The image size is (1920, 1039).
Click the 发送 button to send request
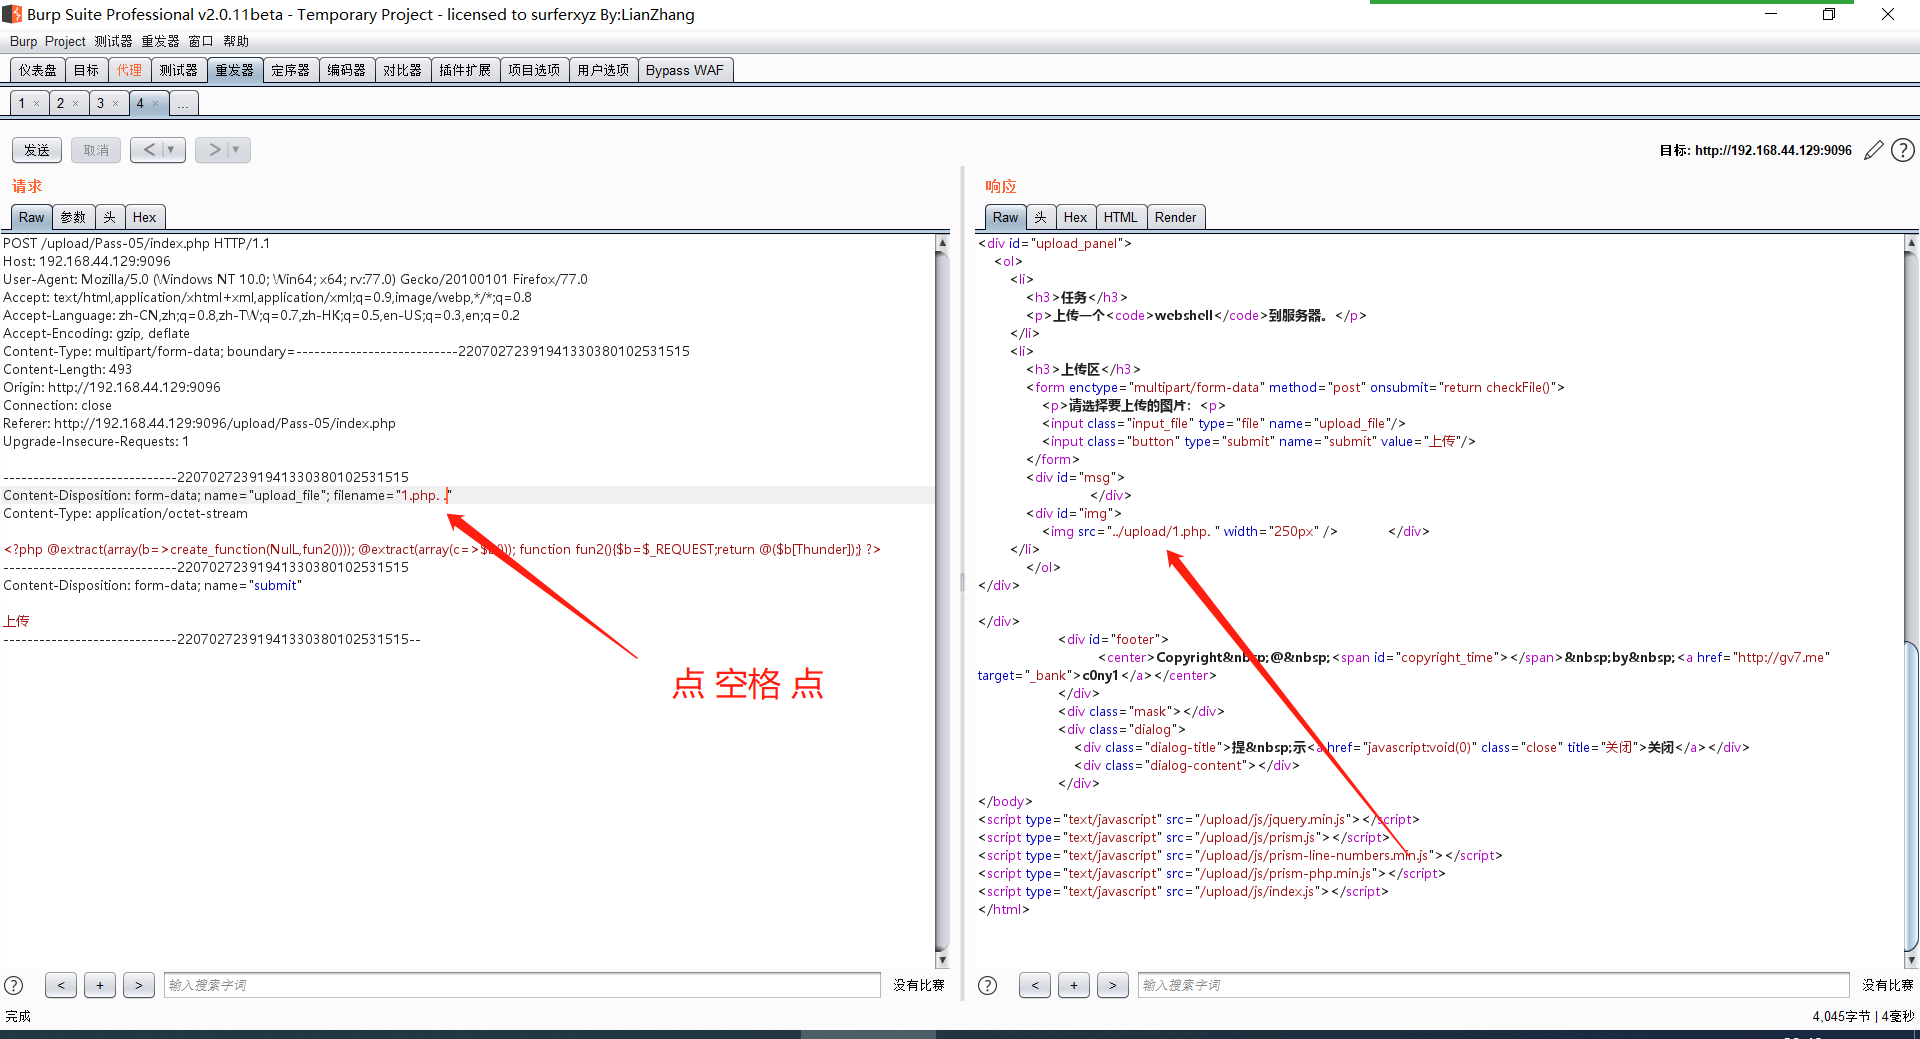tap(37, 150)
